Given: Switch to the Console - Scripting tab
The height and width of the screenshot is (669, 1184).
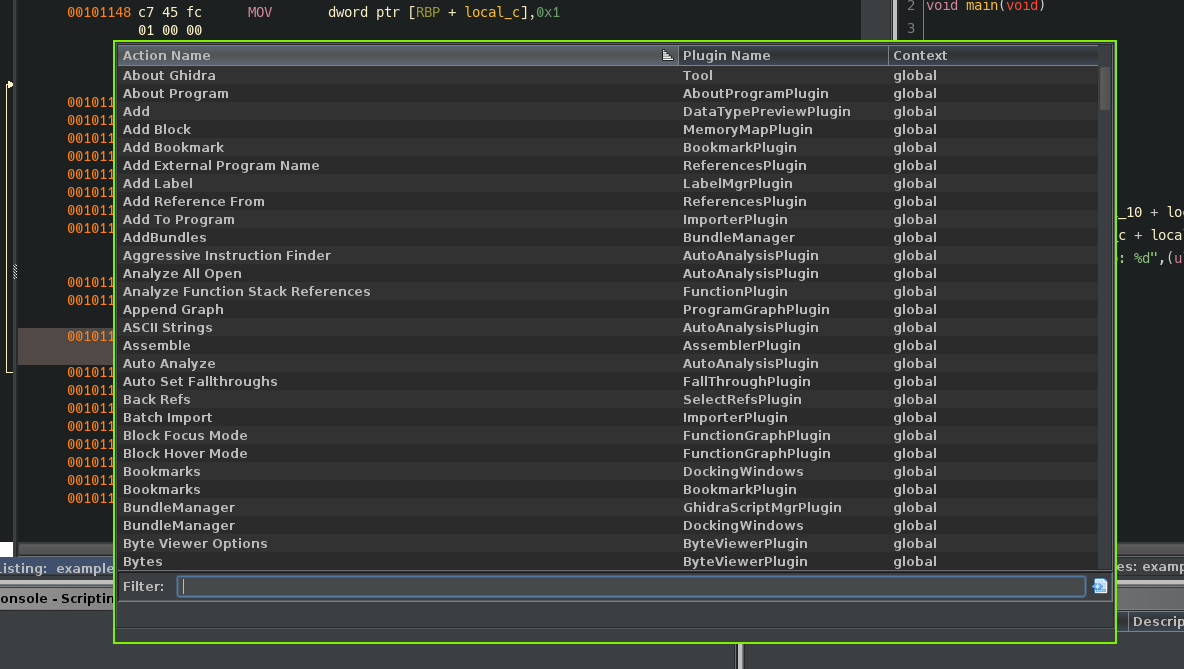Looking at the screenshot, I should [57, 599].
